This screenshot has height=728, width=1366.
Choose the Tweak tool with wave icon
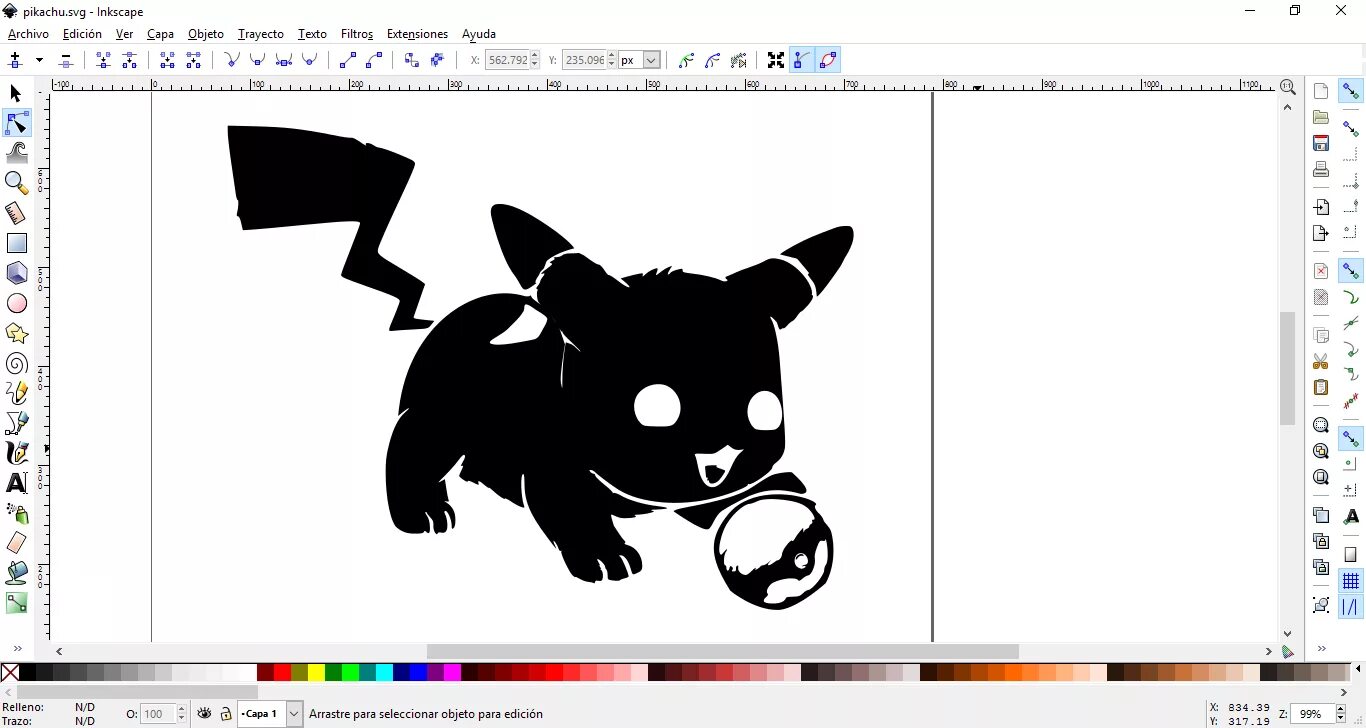pyautogui.click(x=16, y=153)
